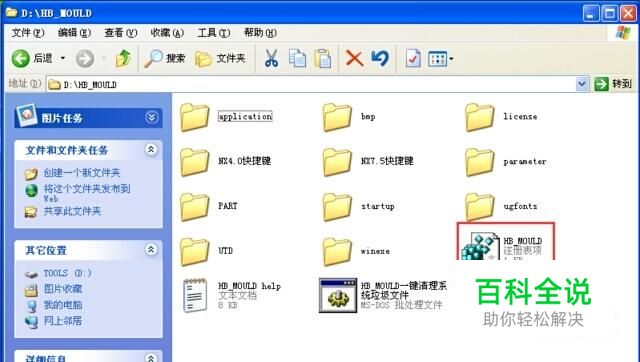Click the red Delete X icon
Image resolution: width=640 pixels, height=362 pixels.
click(x=354, y=58)
